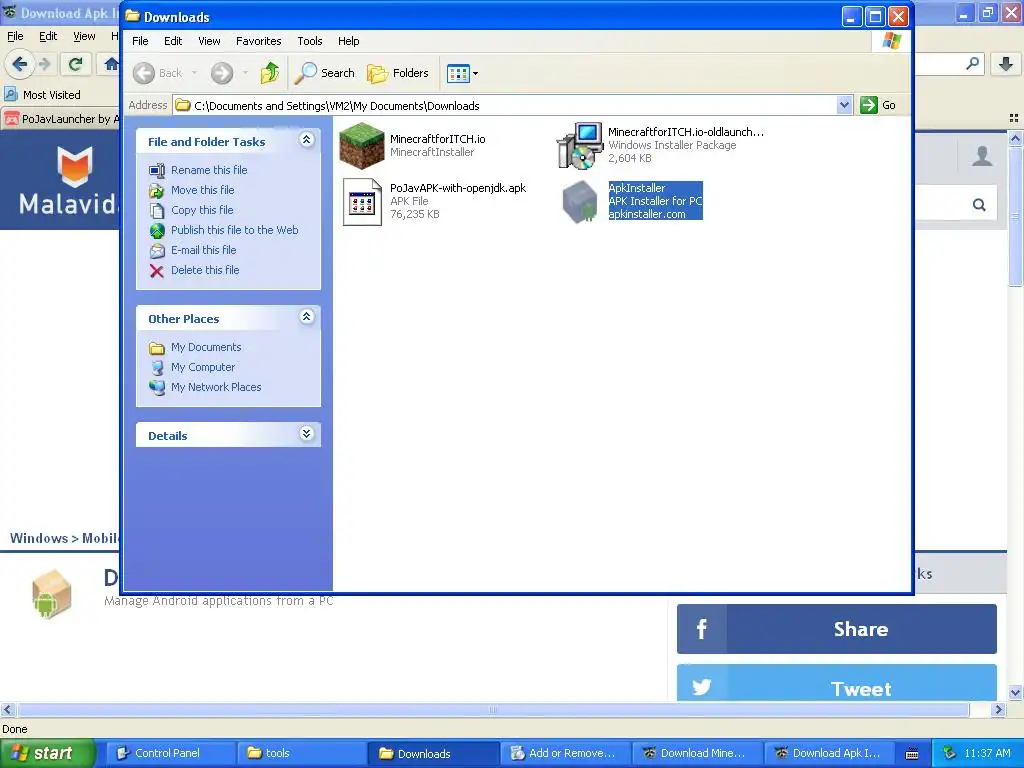Go up one folder level icon
The height and width of the screenshot is (768, 1024).
[269, 73]
